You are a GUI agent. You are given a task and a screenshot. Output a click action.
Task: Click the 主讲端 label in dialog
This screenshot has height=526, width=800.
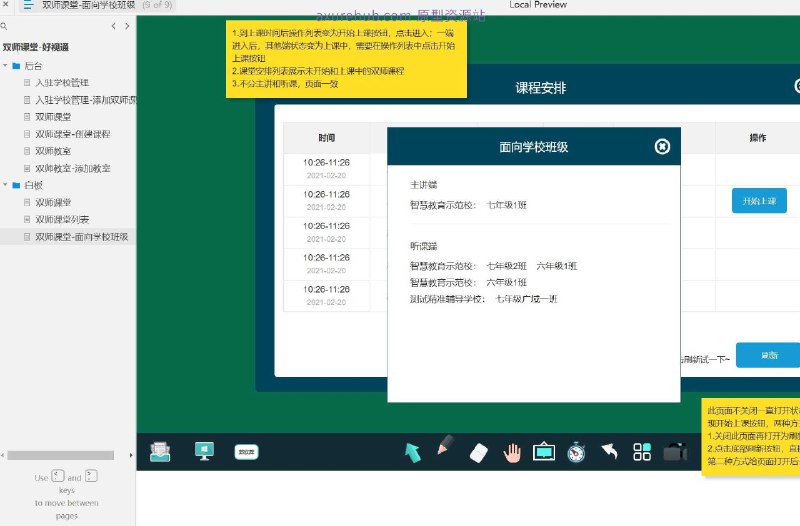pos(423,185)
